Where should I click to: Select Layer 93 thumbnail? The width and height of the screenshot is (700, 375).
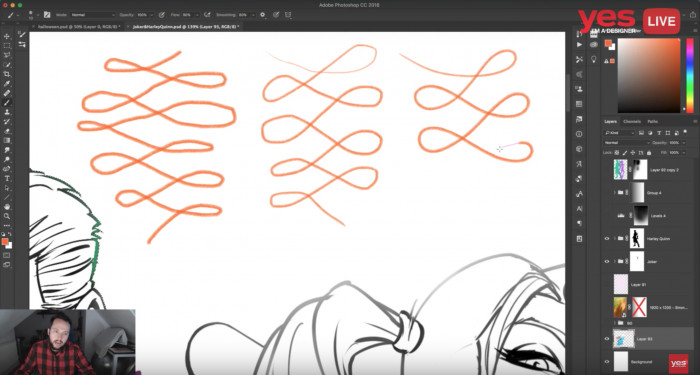pyautogui.click(x=624, y=339)
